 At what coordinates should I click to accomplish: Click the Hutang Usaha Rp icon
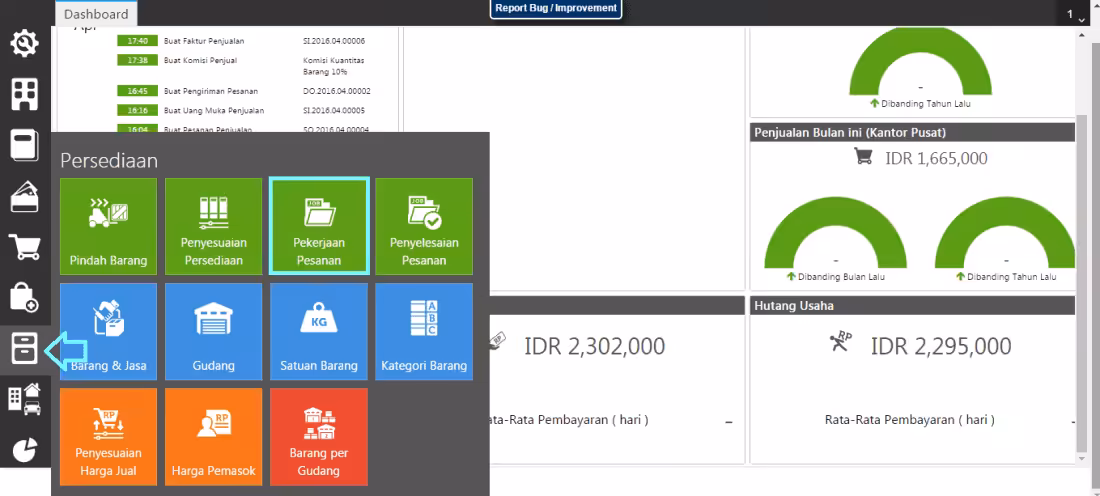840,341
